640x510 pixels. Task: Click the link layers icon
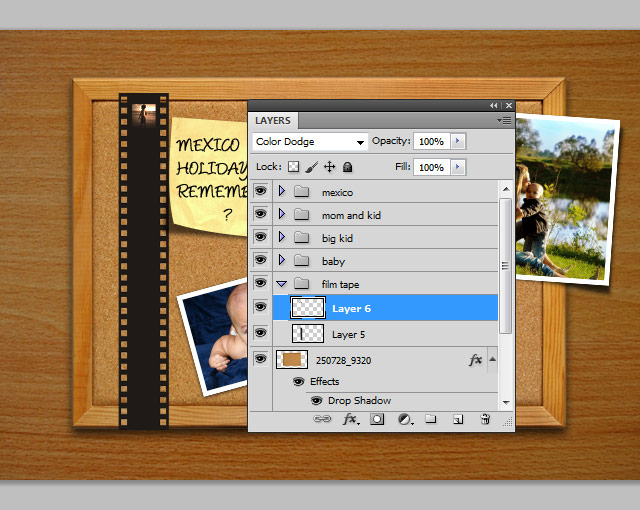[322, 420]
